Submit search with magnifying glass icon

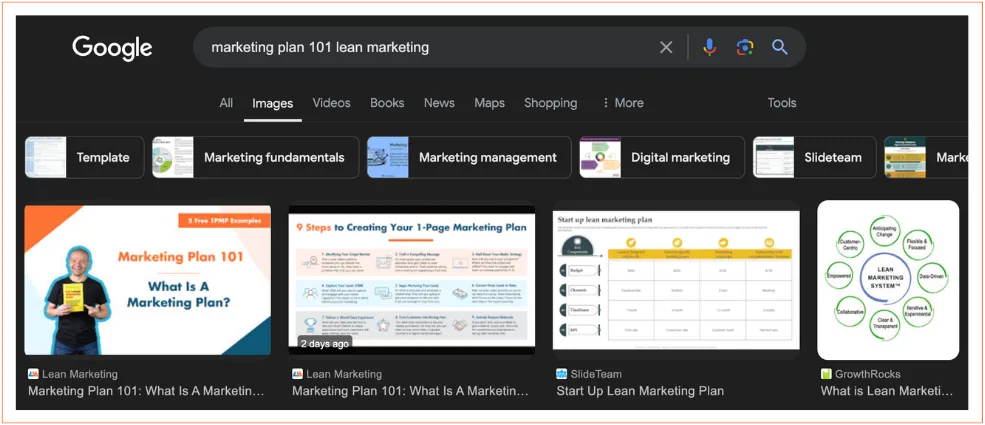[780, 47]
